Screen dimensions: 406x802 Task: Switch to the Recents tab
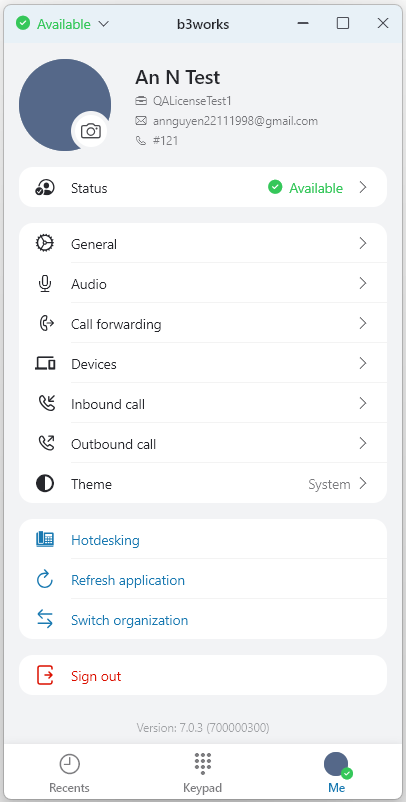pos(69,773)
